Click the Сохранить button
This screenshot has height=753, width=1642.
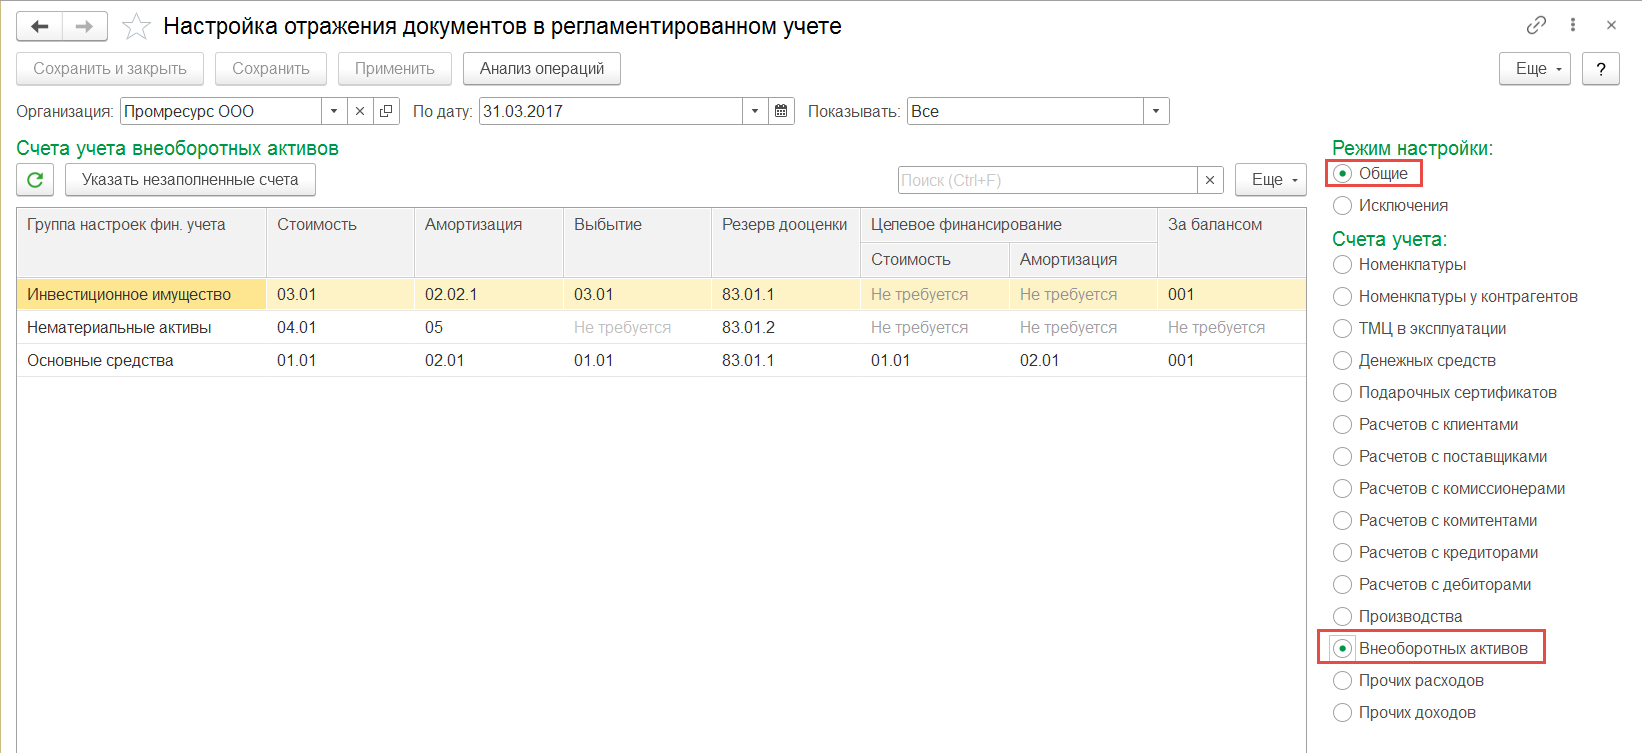point(271,69)
